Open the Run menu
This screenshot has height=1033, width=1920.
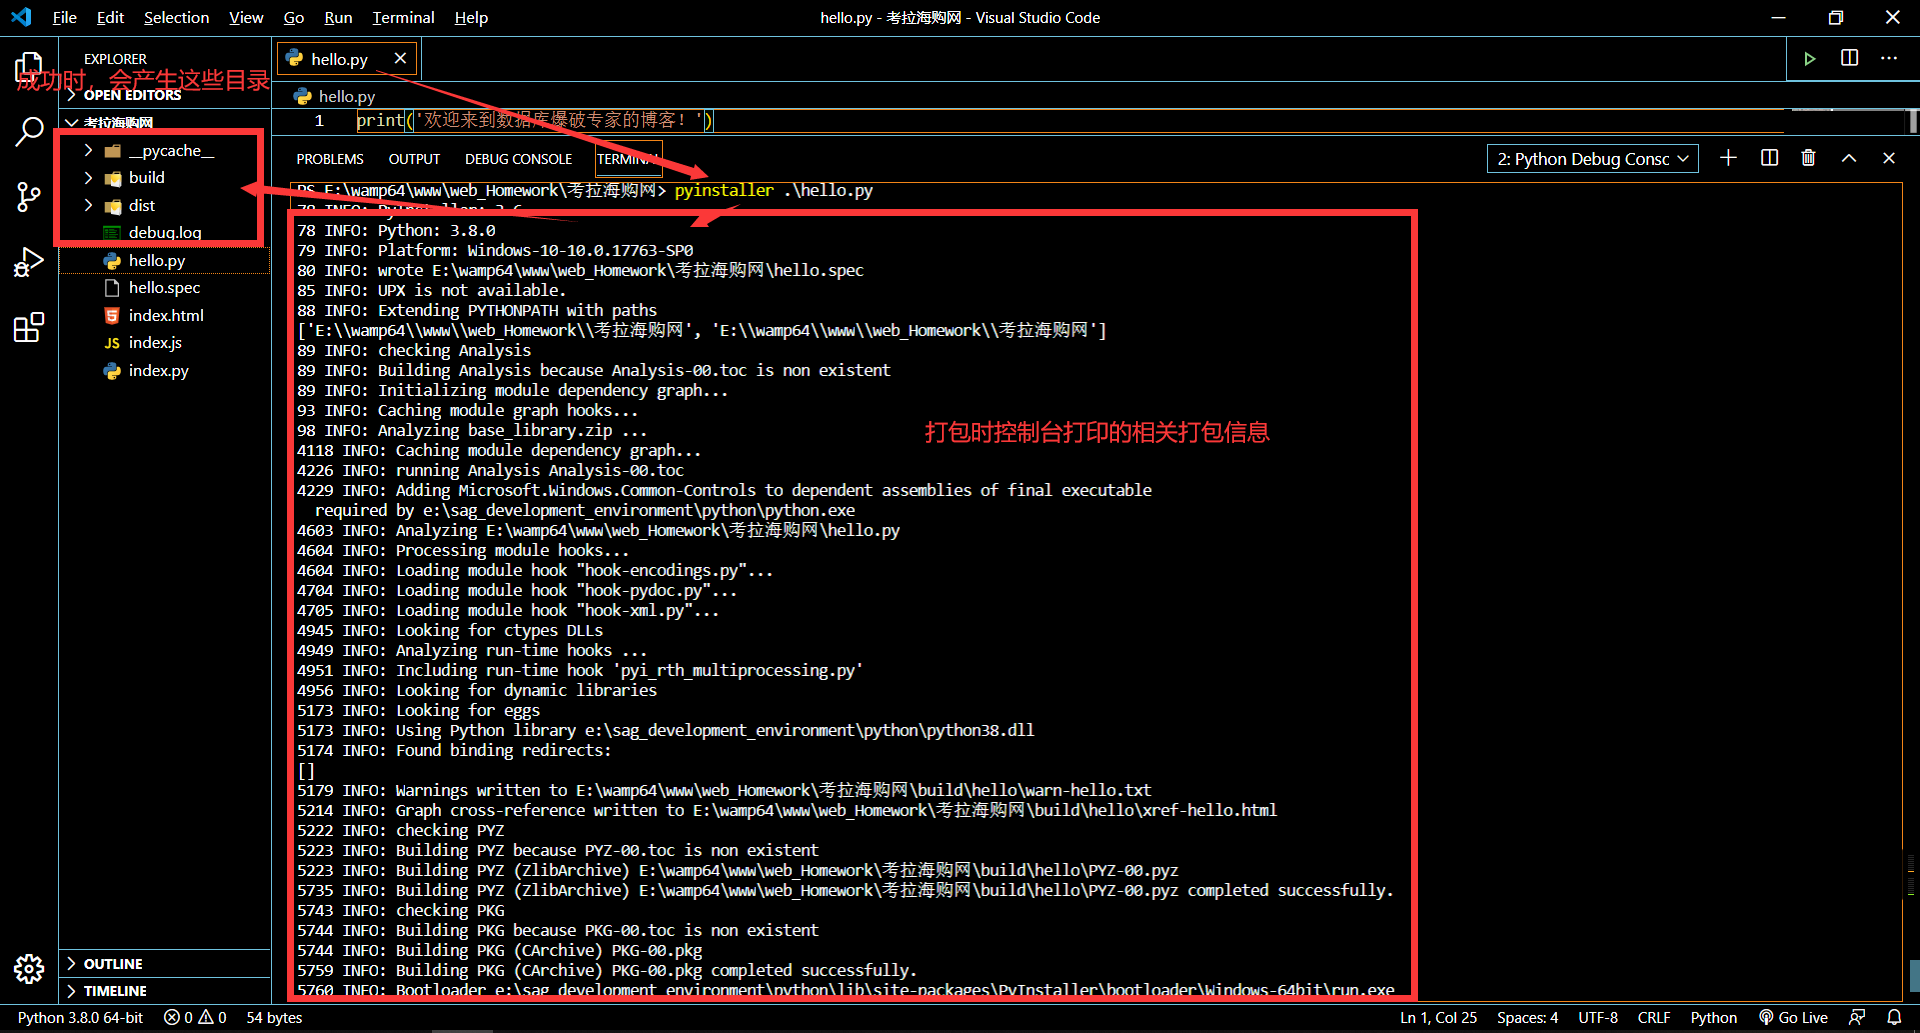coord(338,17)
